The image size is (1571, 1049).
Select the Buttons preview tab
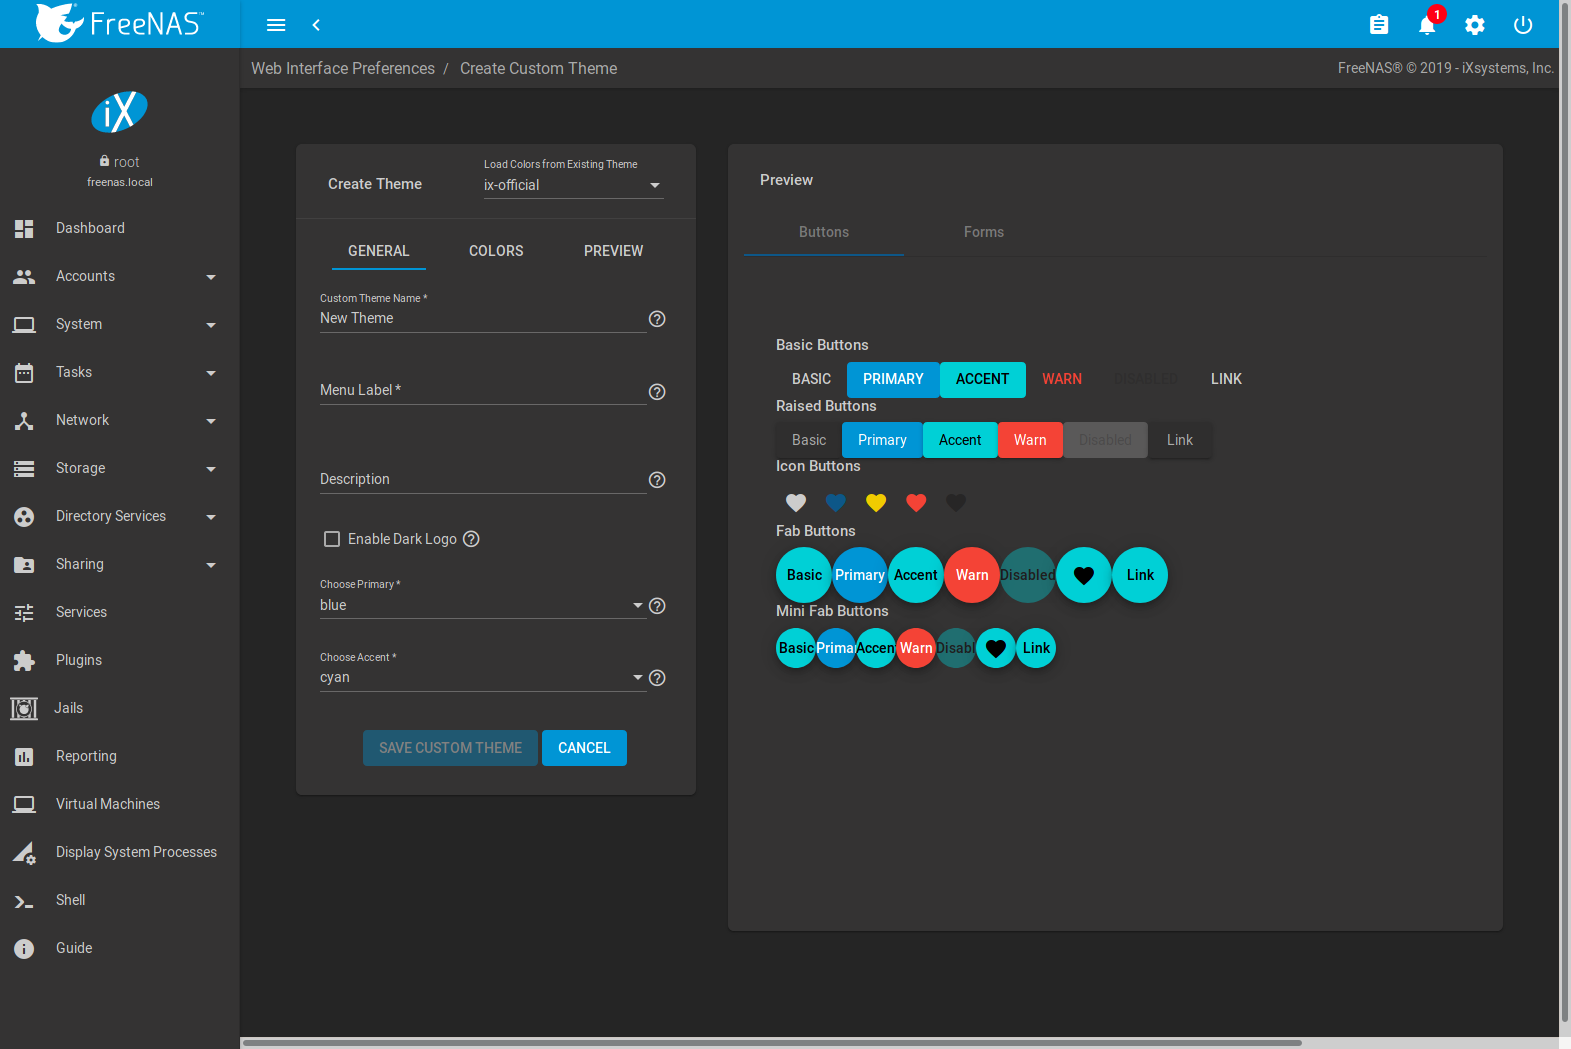[824, 232]
